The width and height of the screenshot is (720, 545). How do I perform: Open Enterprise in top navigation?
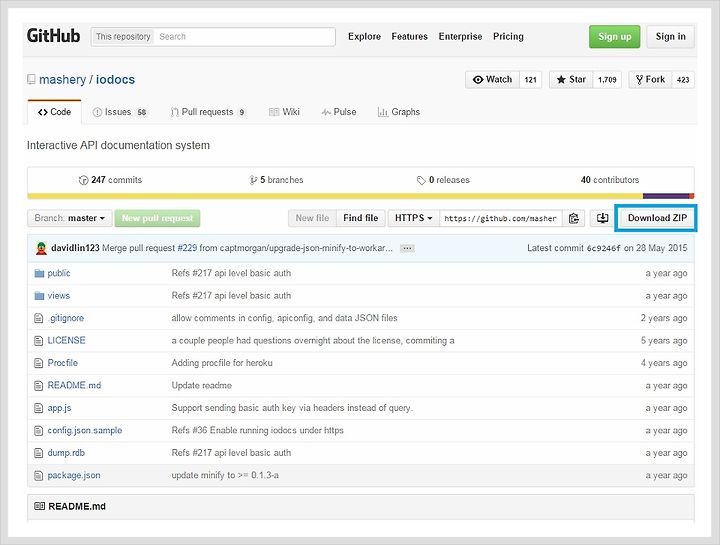tap(460, 36)
